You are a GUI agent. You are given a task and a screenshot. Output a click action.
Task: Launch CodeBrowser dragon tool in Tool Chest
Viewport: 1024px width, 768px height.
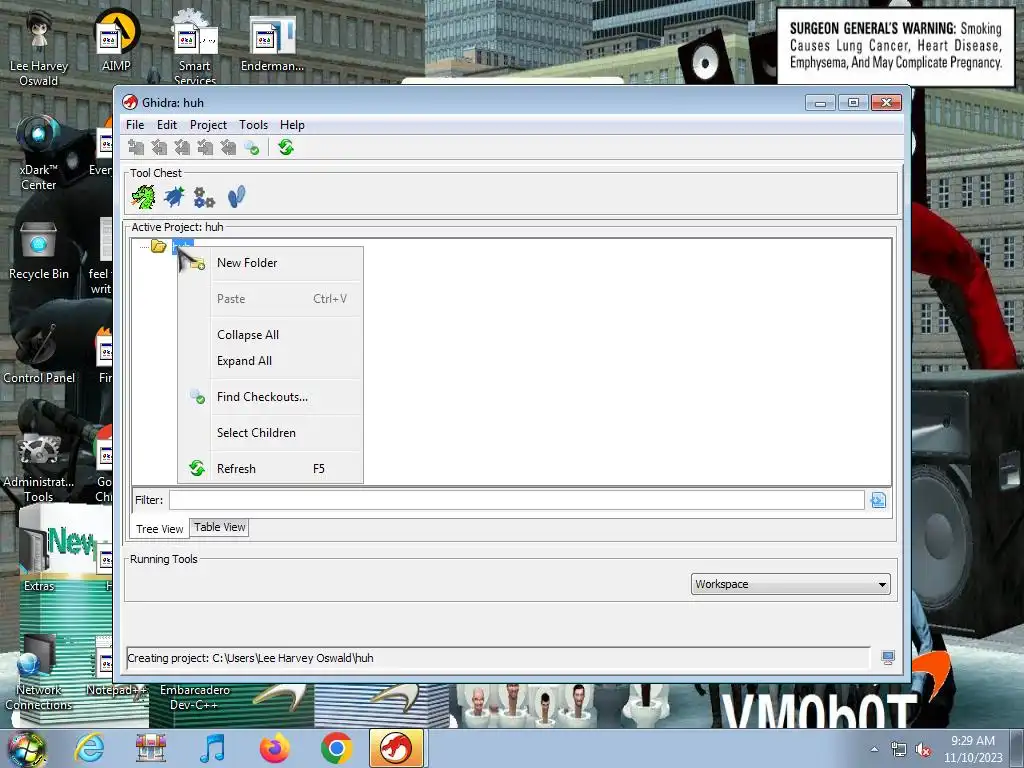click(143, 197)
